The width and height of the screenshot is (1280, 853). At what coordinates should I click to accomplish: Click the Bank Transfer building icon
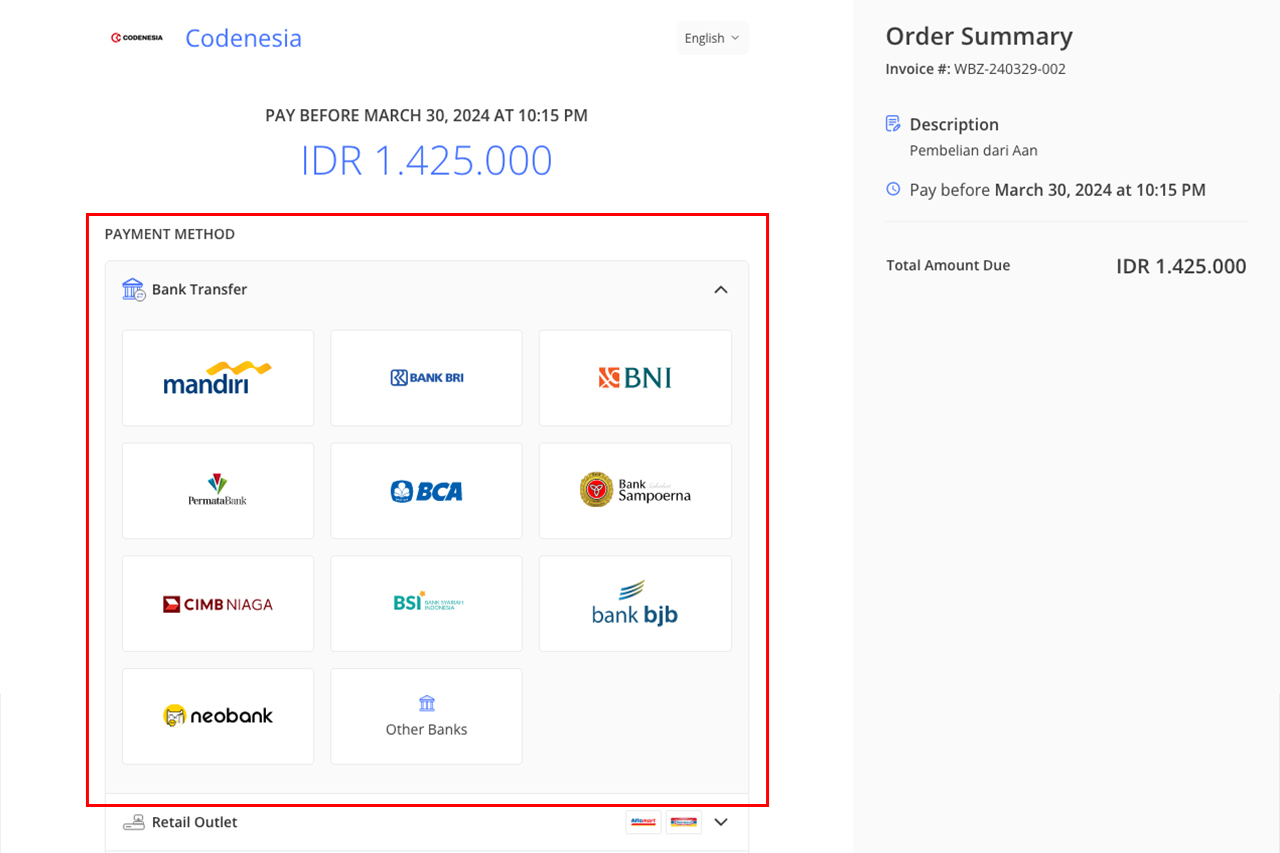point(133,289)
